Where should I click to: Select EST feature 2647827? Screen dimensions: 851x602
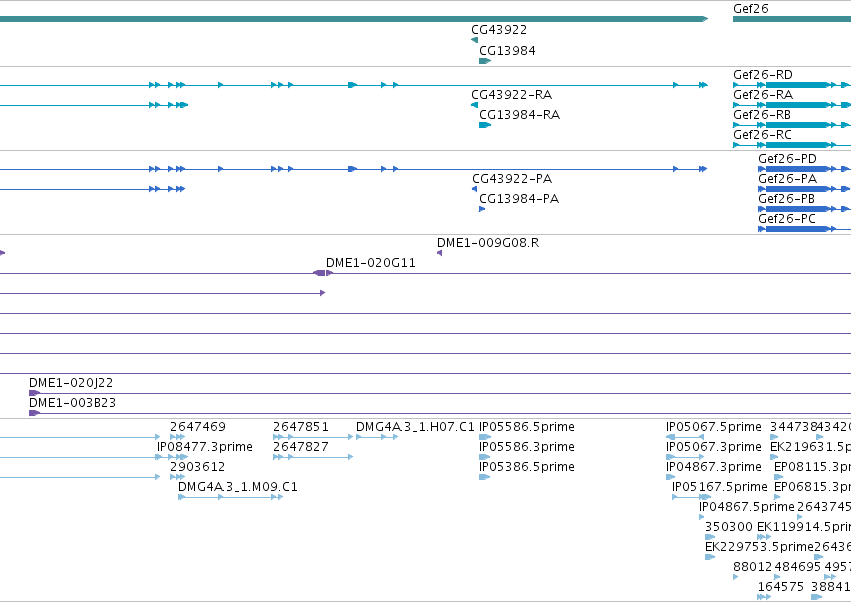pos(301,447)
